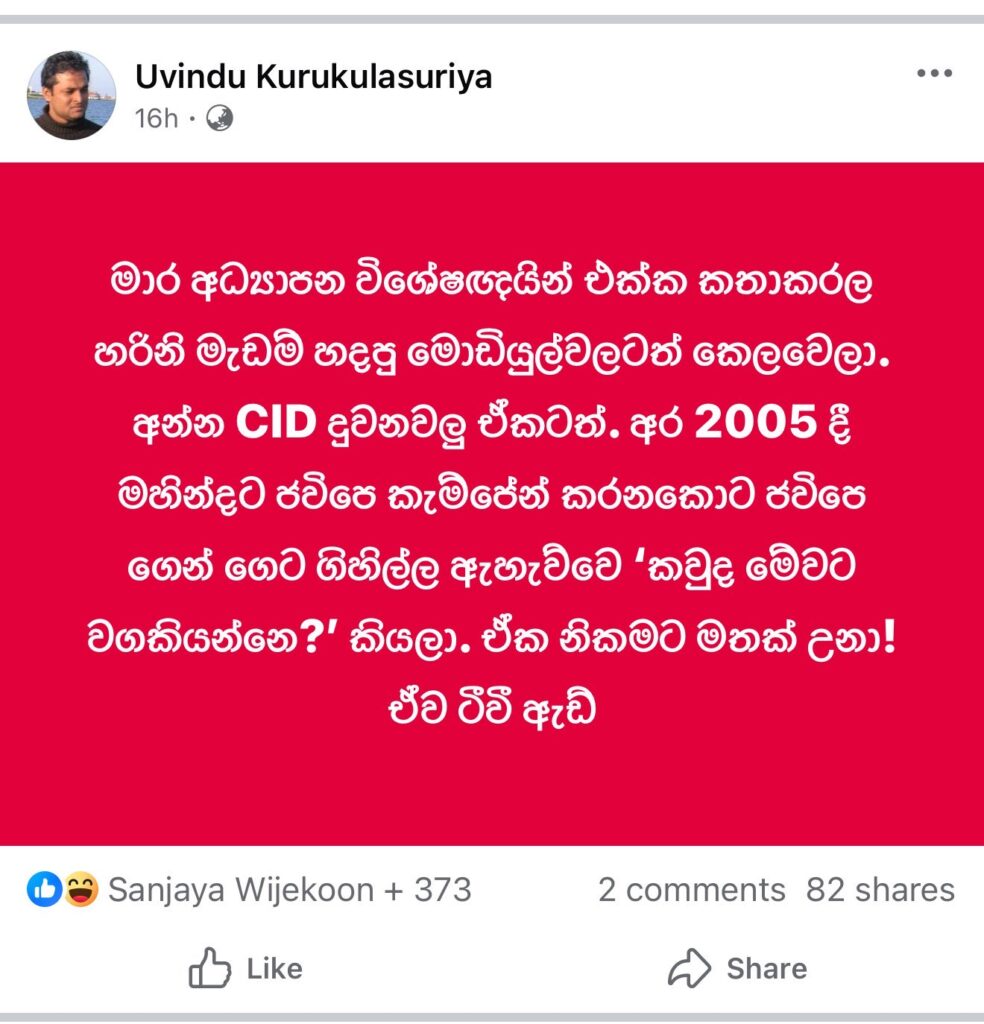Screen dimensions: 984x1024
Task: Click the bold 2005 number in post
Action: point(756,422)
